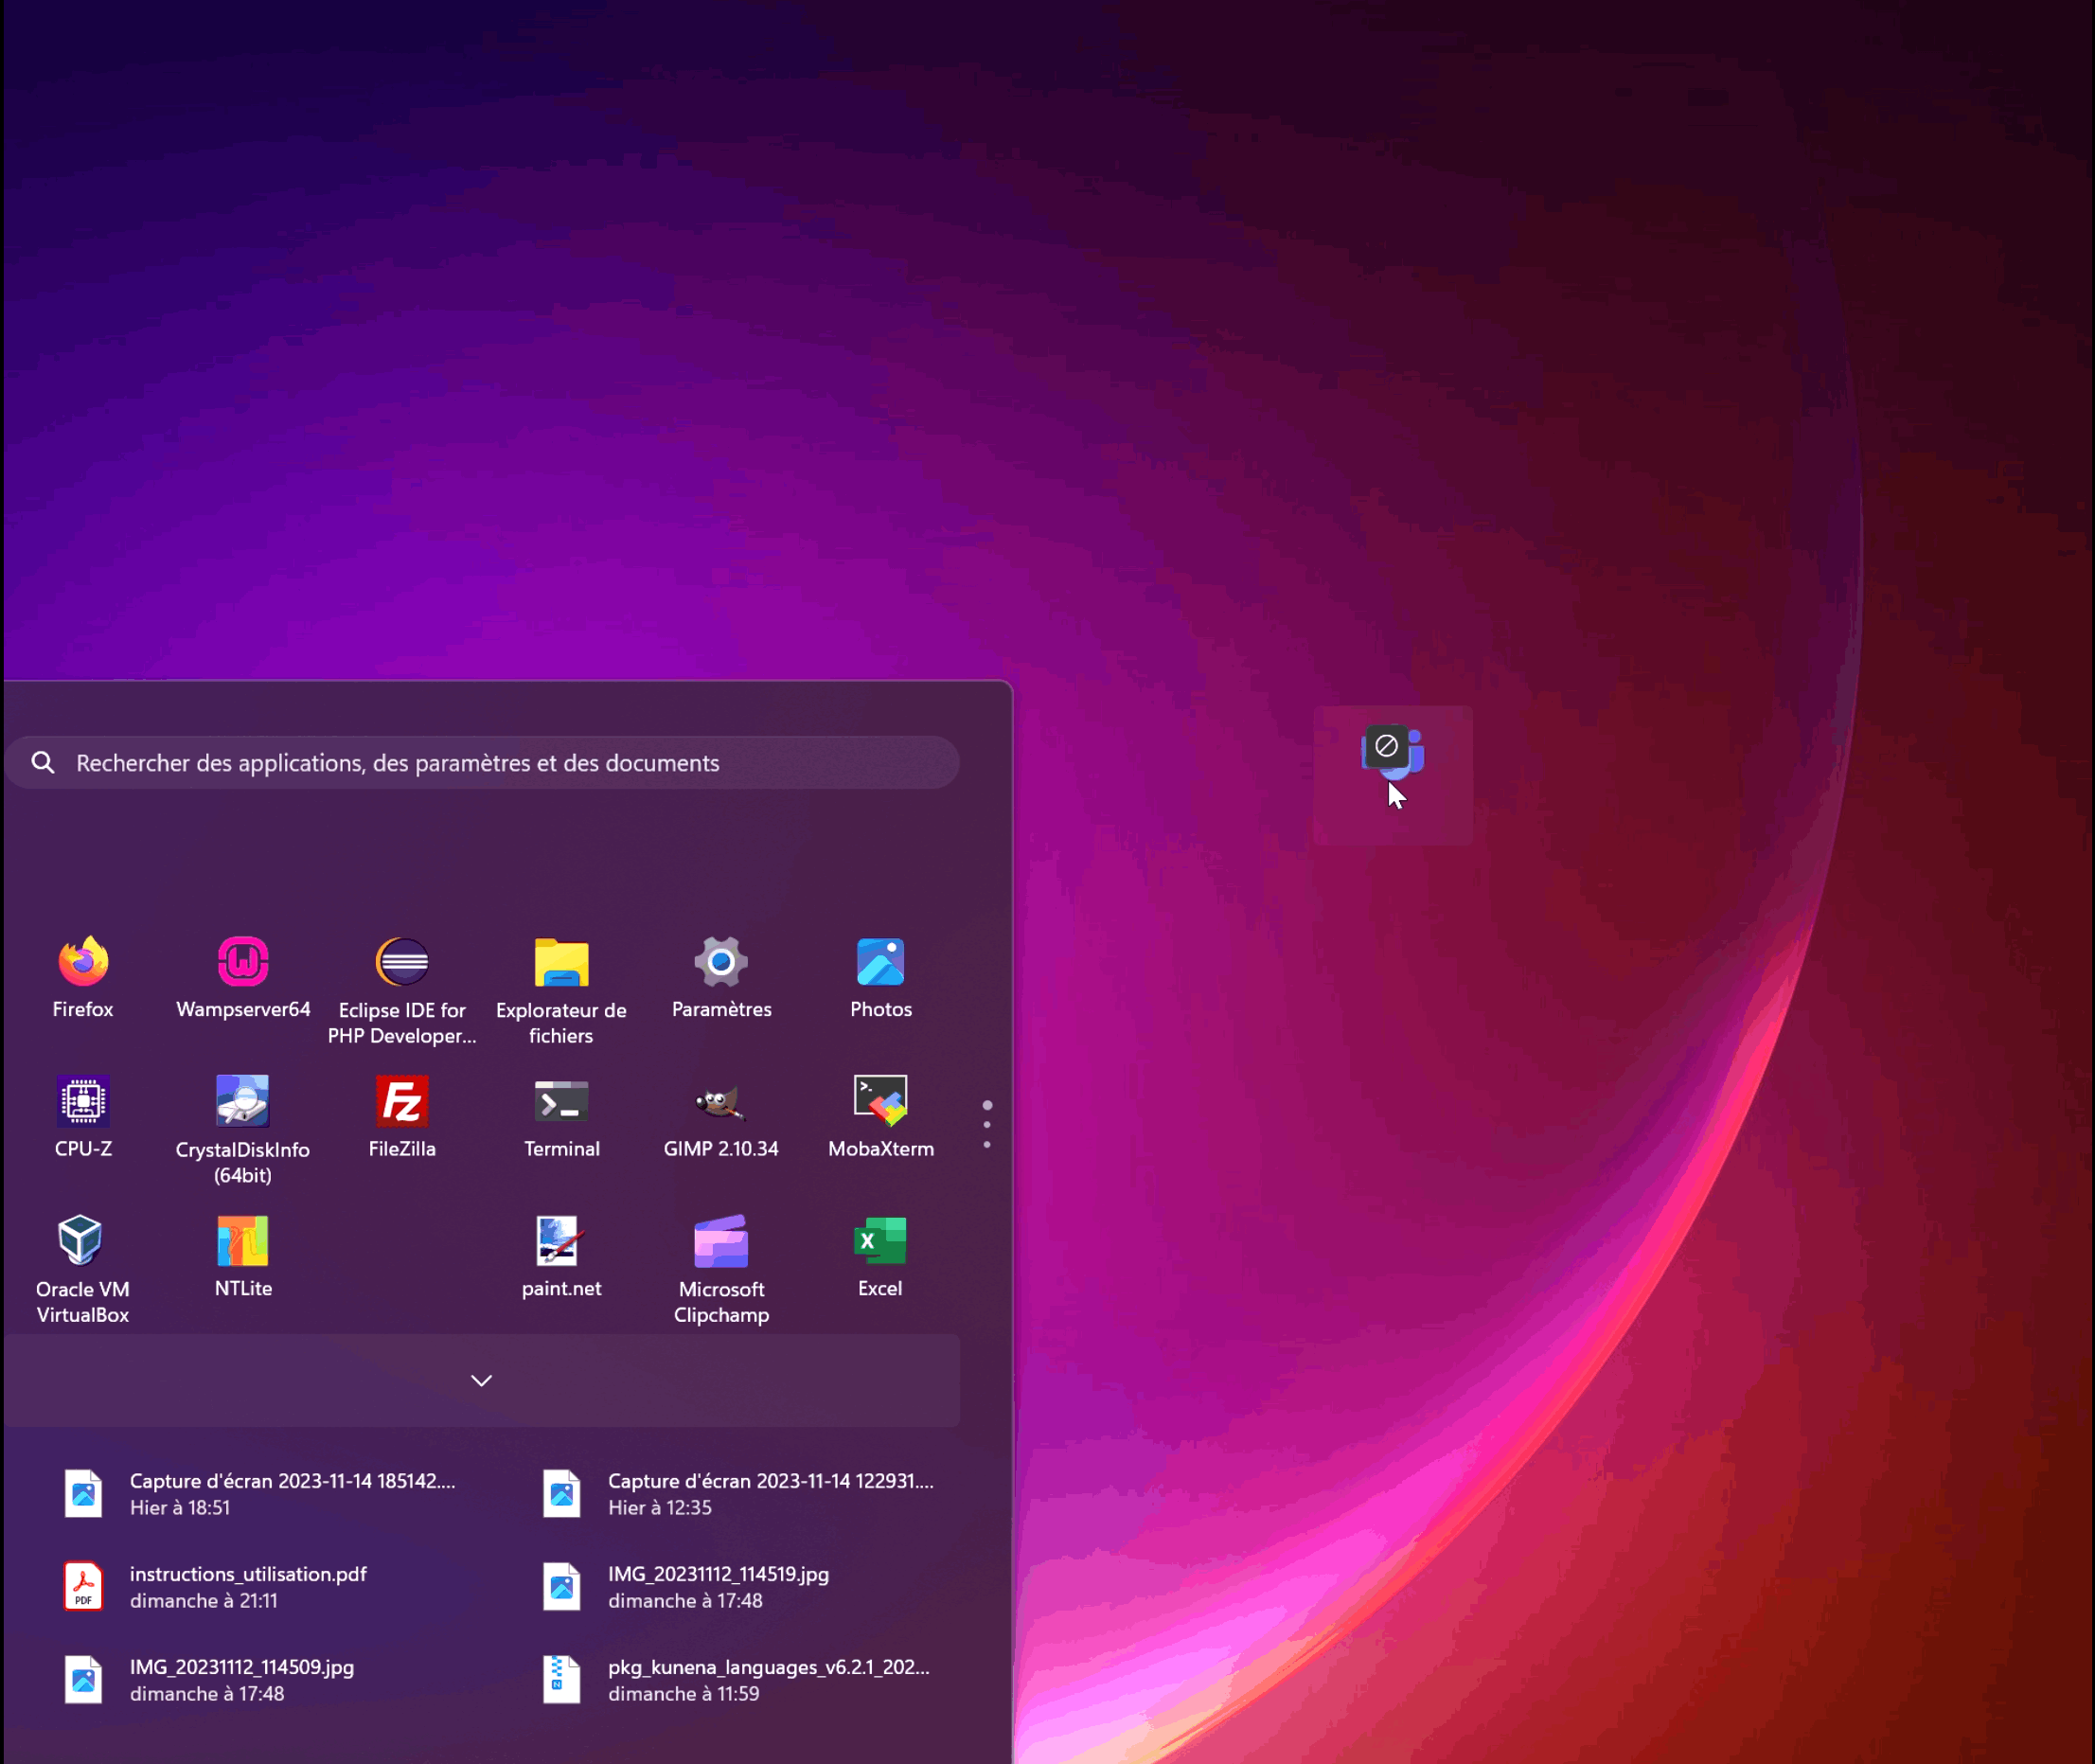Launch MobaXterm
Viewport: 2095px width, 1764px height.
881,1117
